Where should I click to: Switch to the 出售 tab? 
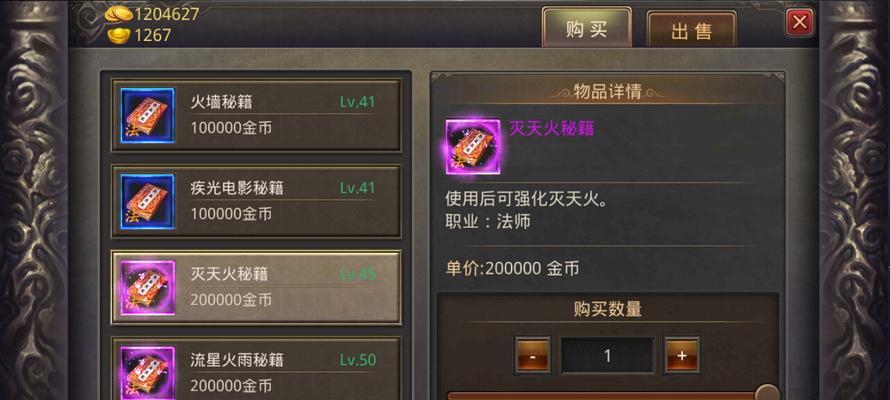click(x=691, y=30)
